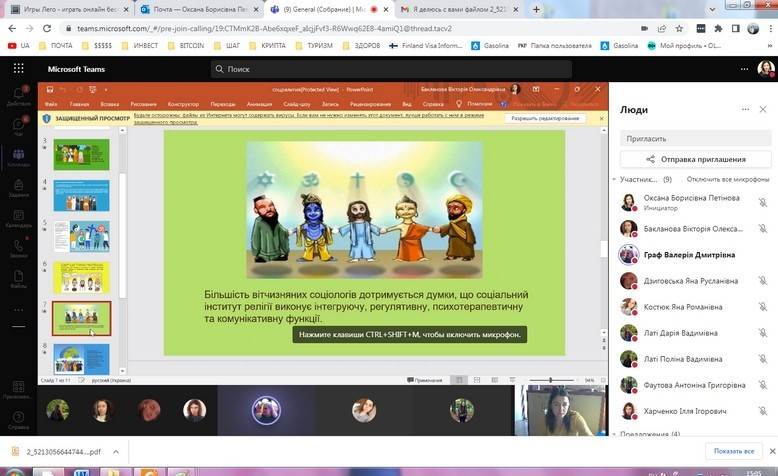Open the profile avatar in Teams header
This screenshot has width=778, height=476.
pyautogui.click(x=766, y=69)
